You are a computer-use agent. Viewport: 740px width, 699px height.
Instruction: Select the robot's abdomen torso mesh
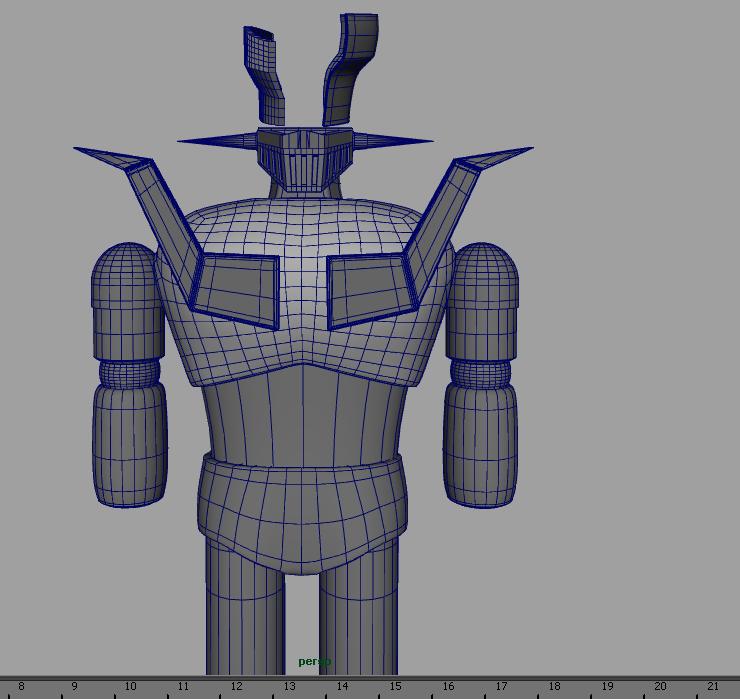[302, 415]
